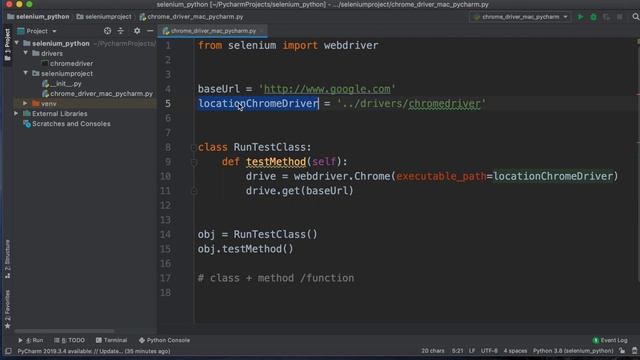Click executable_path parameter on line 10
640x360 pixels.
tap(441, 176)
